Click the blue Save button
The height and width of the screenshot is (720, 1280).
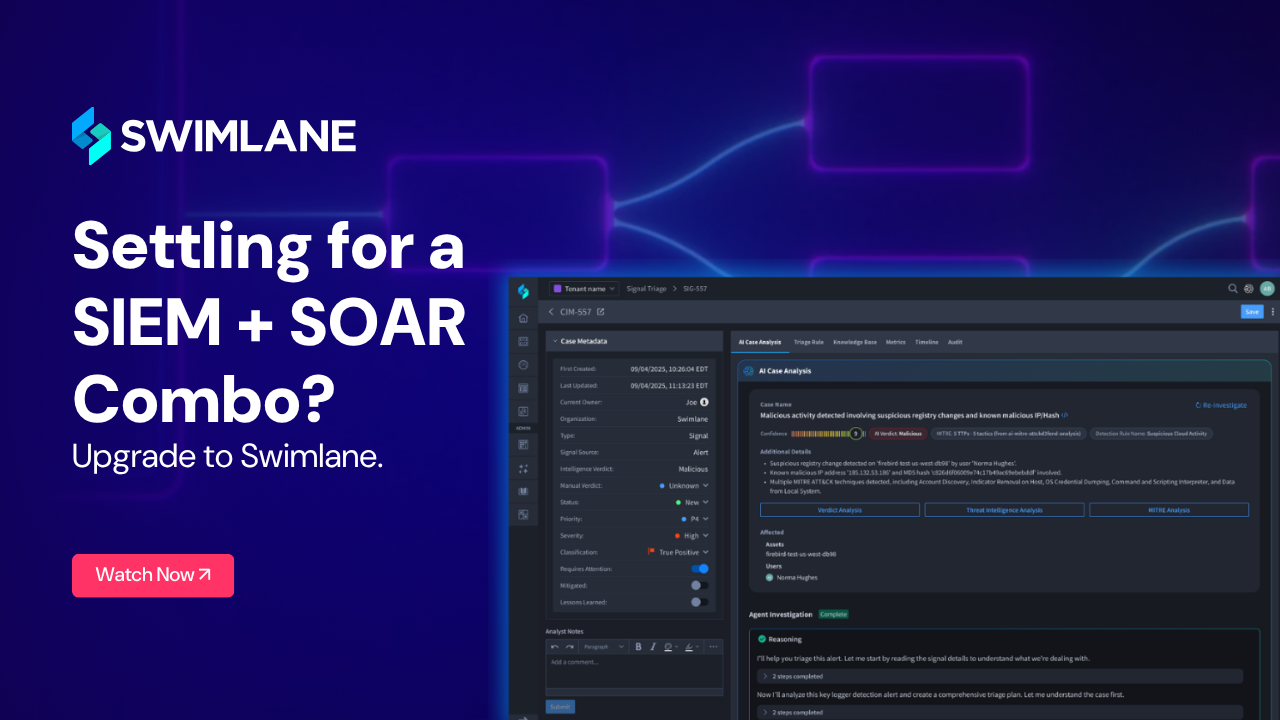tap(1252, 312)
